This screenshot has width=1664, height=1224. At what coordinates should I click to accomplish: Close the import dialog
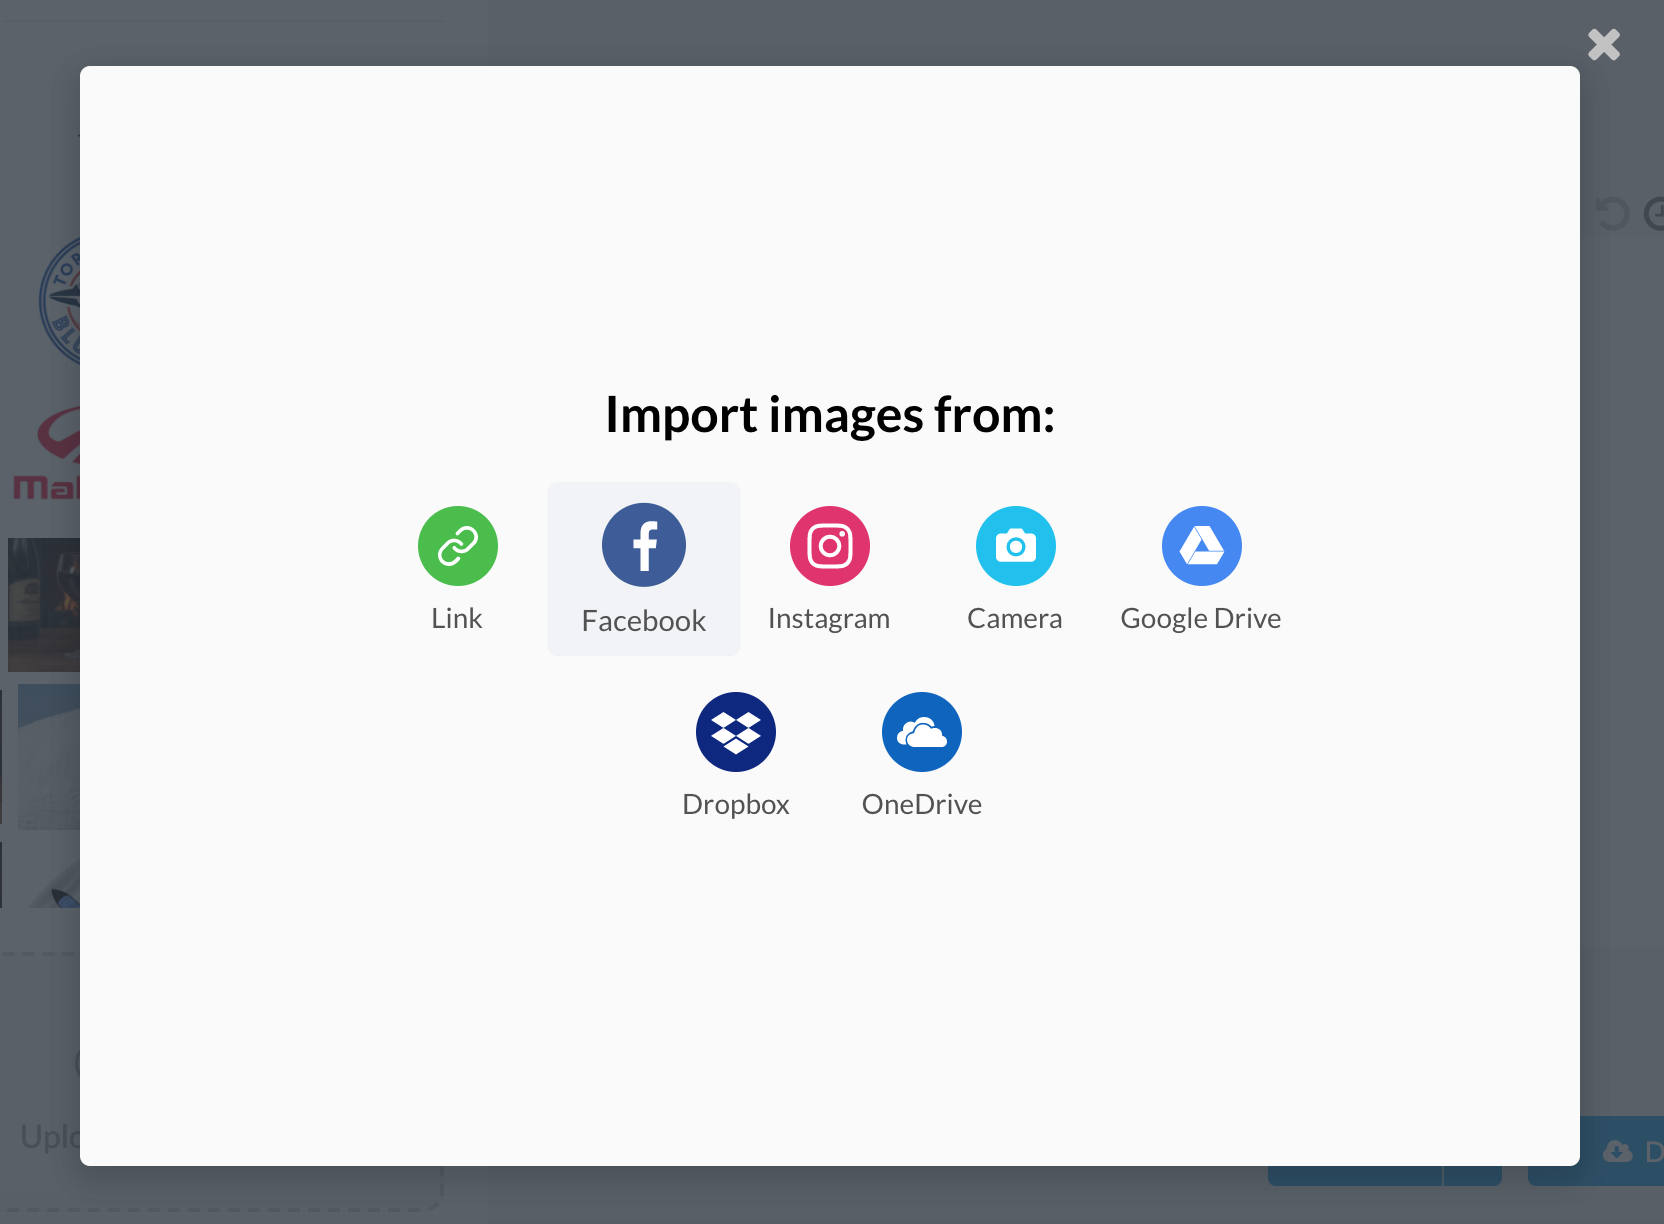click(1603, 44)
